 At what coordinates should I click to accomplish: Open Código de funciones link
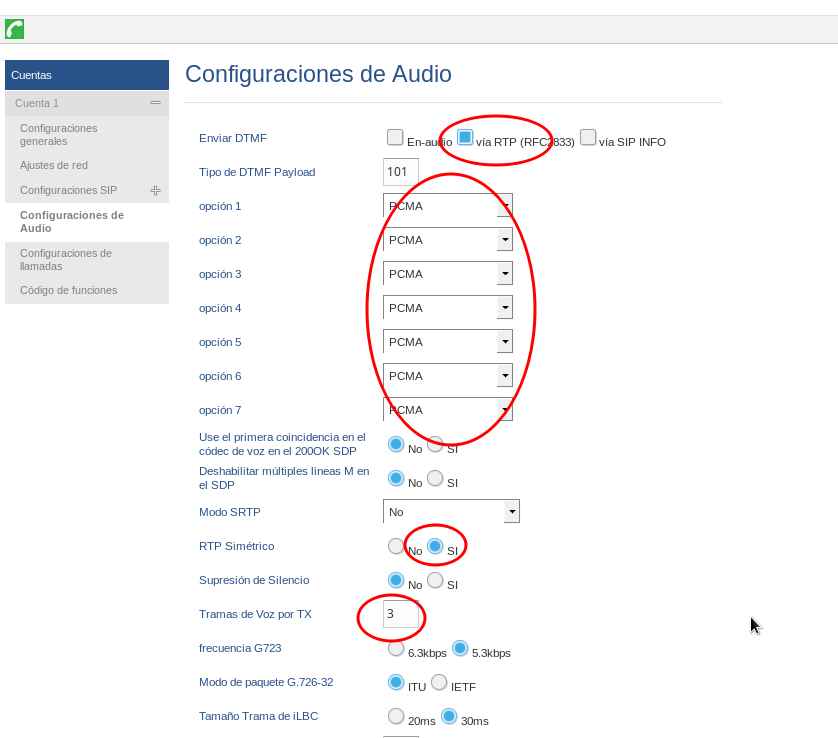tap(68, 290)
